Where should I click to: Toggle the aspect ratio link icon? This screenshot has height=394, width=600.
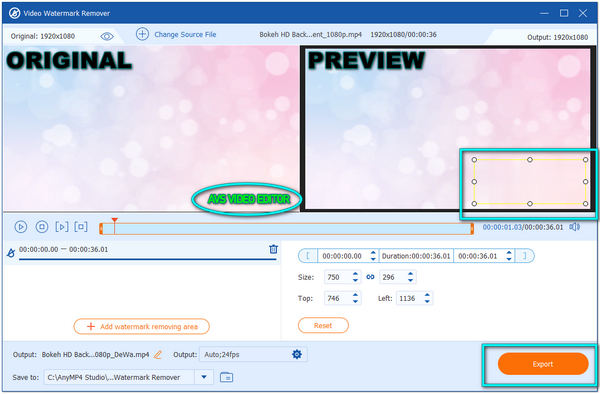[370, 277]
